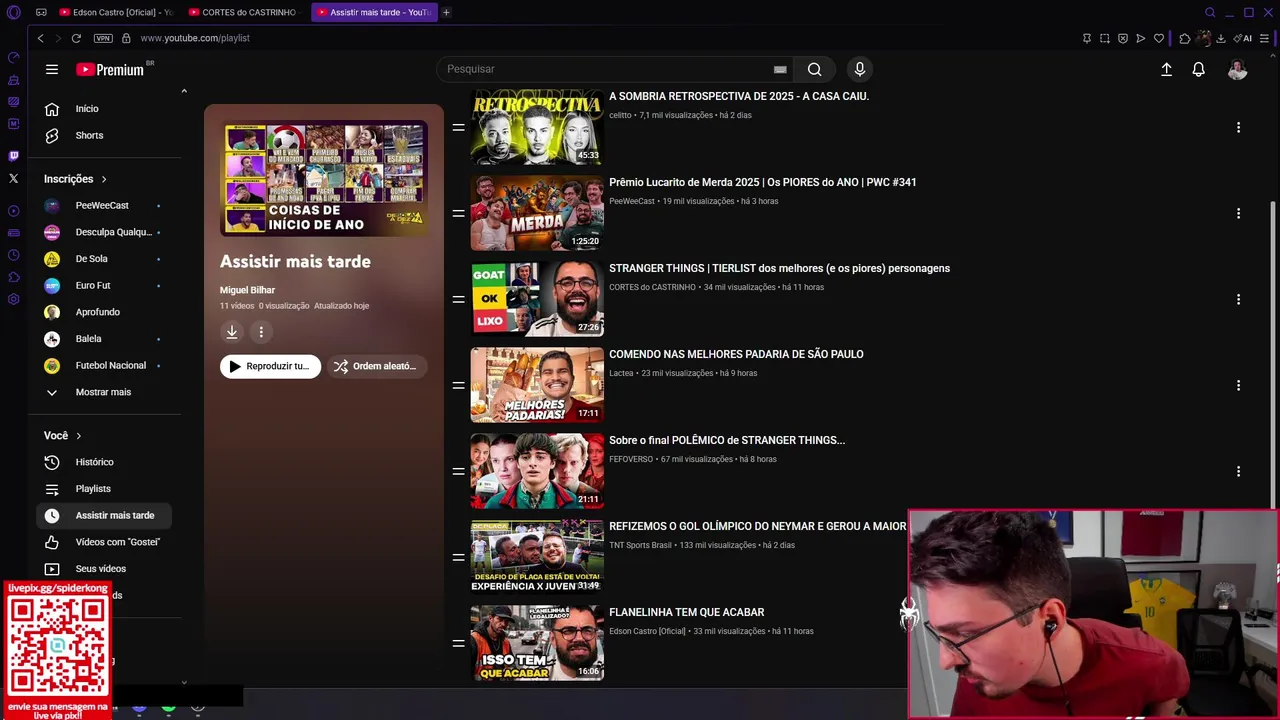
Task: Go back to previous page
Action: point(40,38)
